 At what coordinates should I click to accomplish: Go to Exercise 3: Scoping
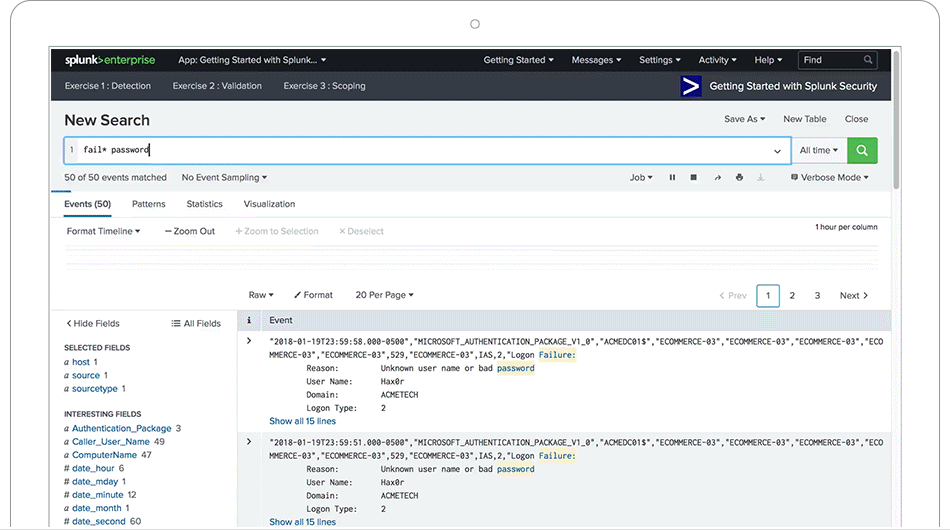325,86
